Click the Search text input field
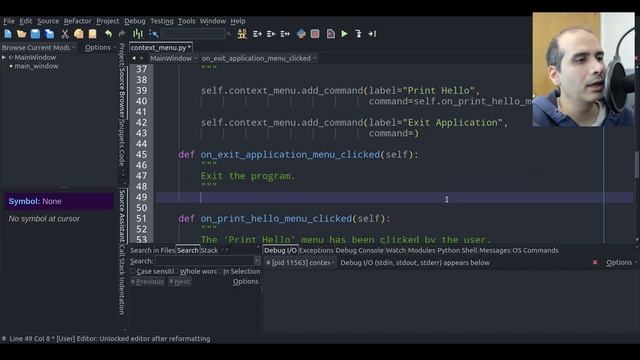The image size is (640, 360). coord(204,261)
